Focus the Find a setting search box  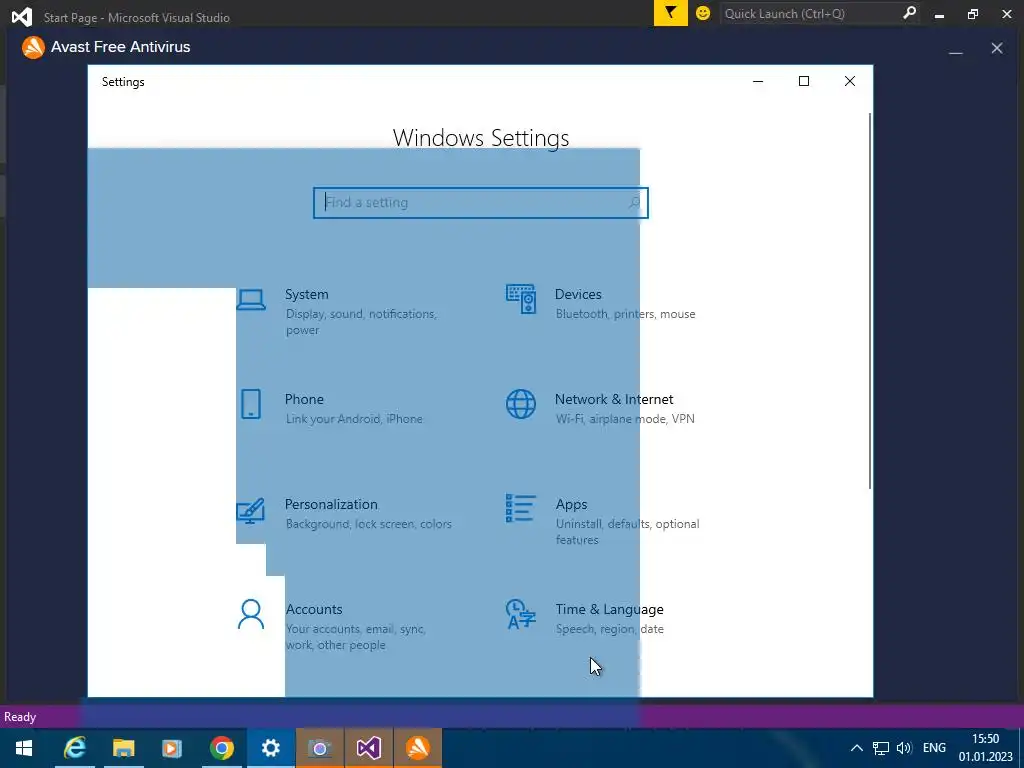point(481,202)
